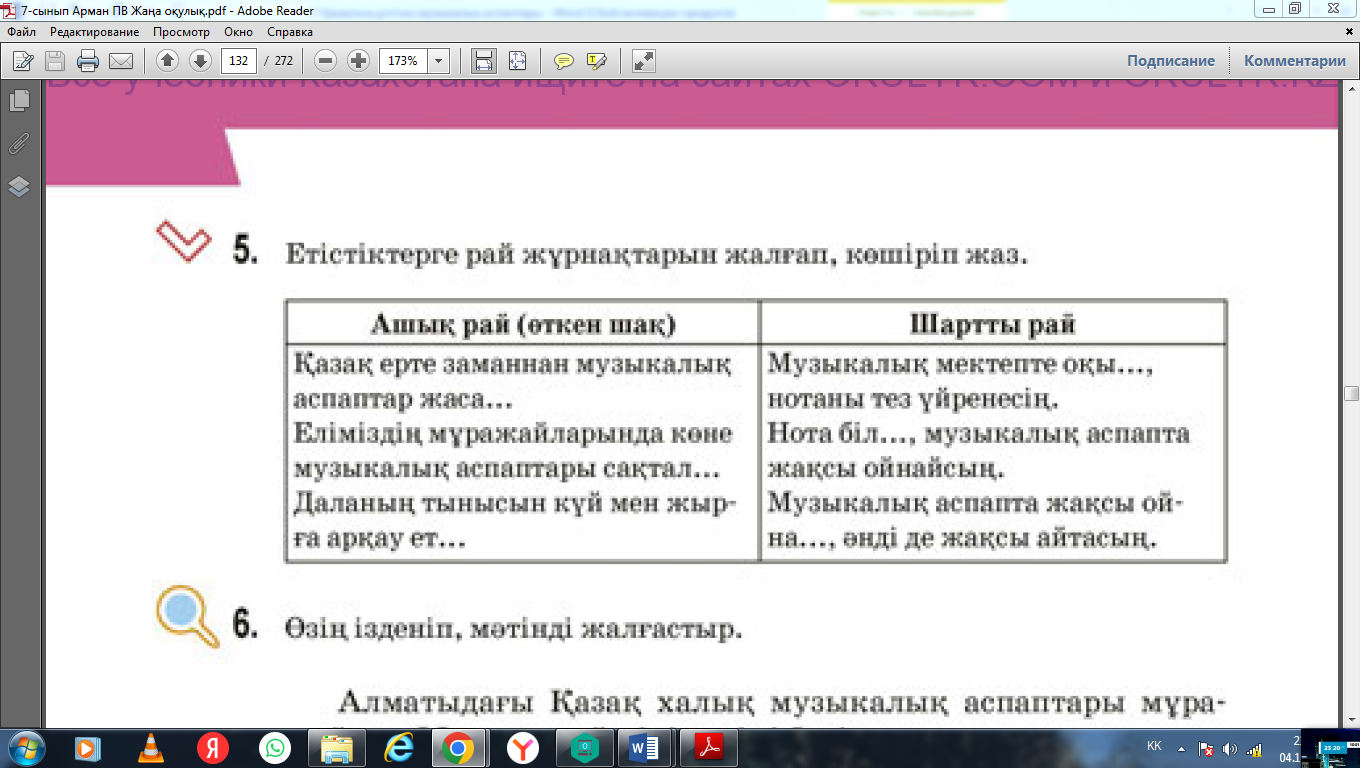Image resolution: width=1360 pixels, height=768 pixels.
Task: Switch to Read Mode with the expand arrows
Action: tap(644, 61)
